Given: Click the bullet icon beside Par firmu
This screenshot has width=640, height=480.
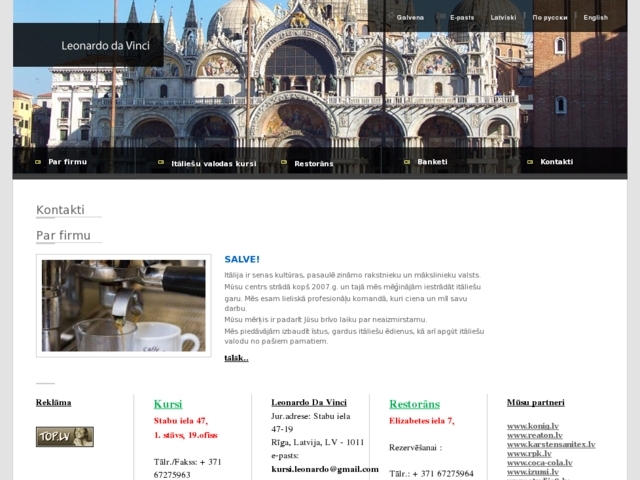Looking at the screenshot, I should pos(38,162).
